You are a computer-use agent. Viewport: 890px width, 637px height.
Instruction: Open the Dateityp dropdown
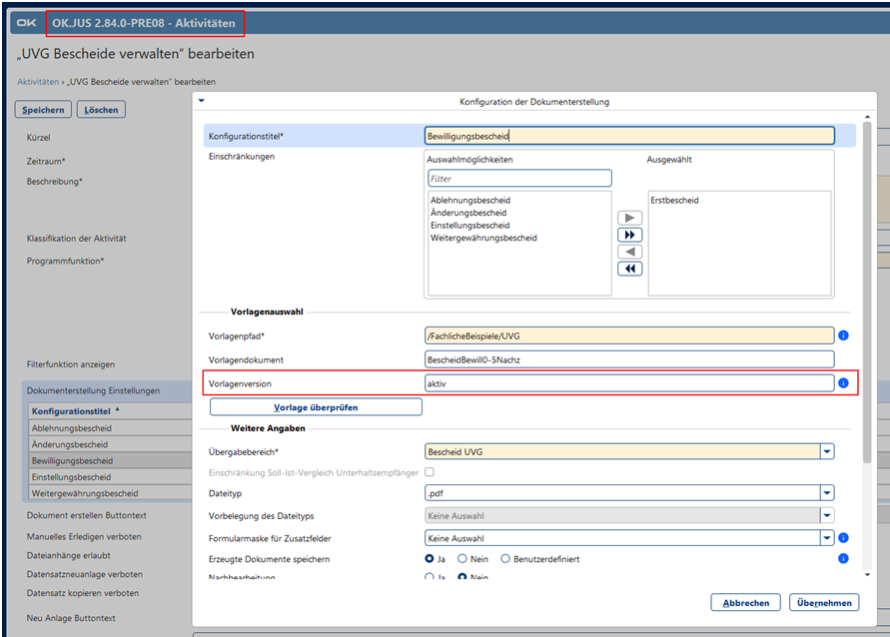827,493
